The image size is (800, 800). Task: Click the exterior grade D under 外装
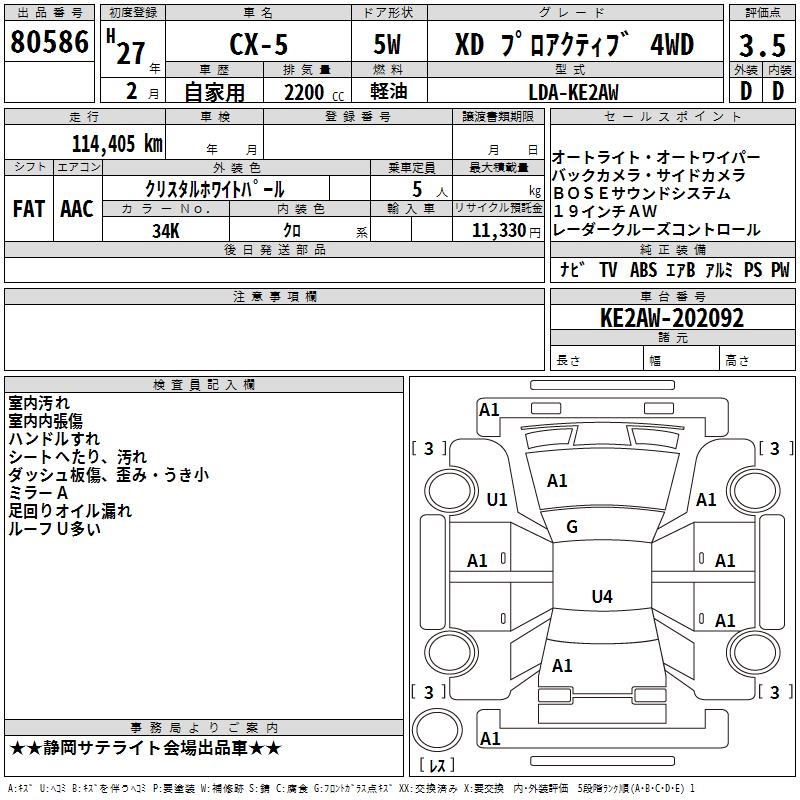(x=746, y=91)
